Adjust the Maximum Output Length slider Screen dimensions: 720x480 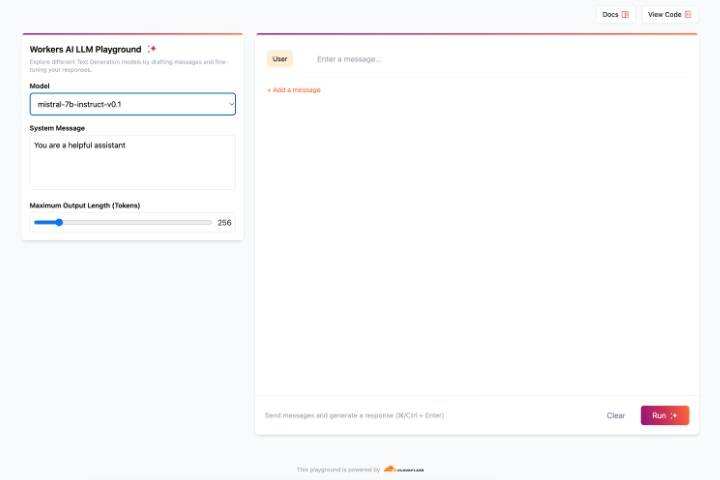[123, 223]
